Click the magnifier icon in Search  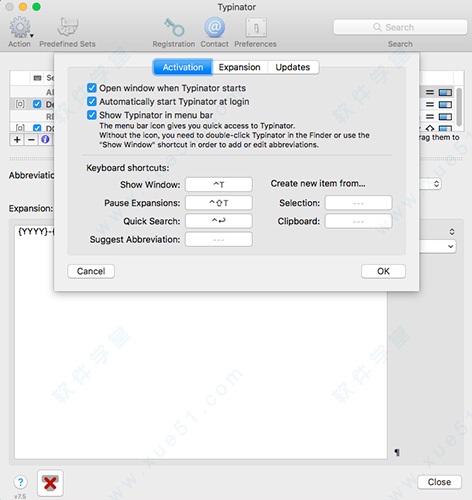(x=377, y=27)
